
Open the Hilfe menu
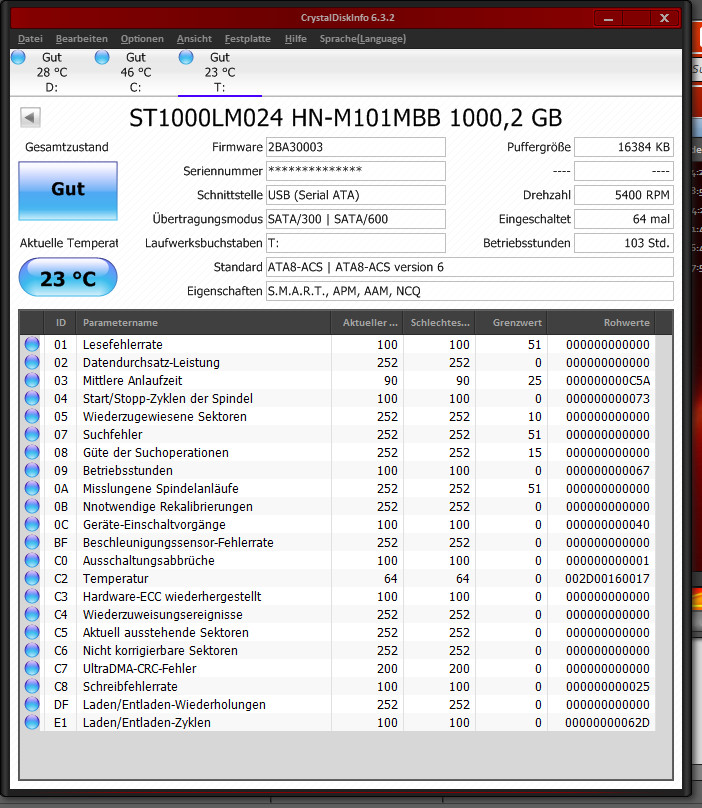295,39
